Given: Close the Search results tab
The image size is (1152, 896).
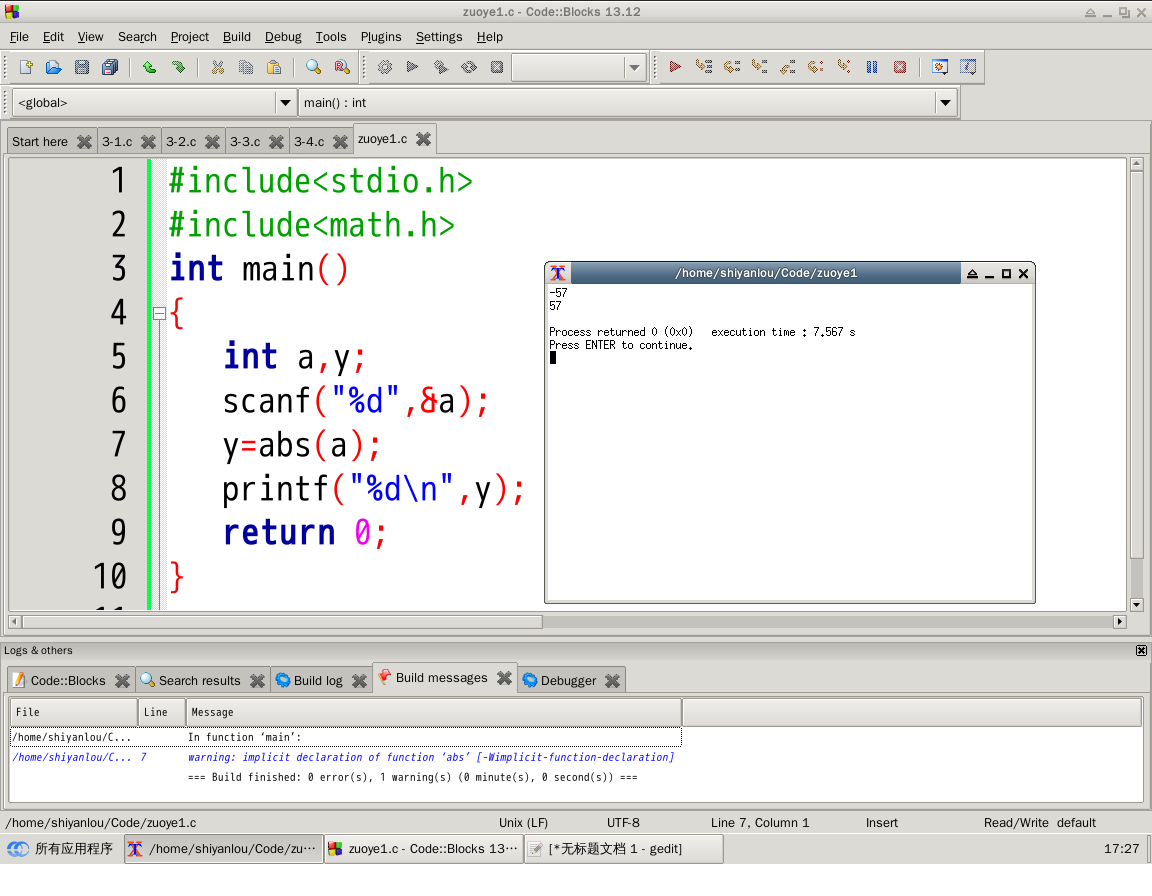Looking at the screenshot, I should [257, 681].
